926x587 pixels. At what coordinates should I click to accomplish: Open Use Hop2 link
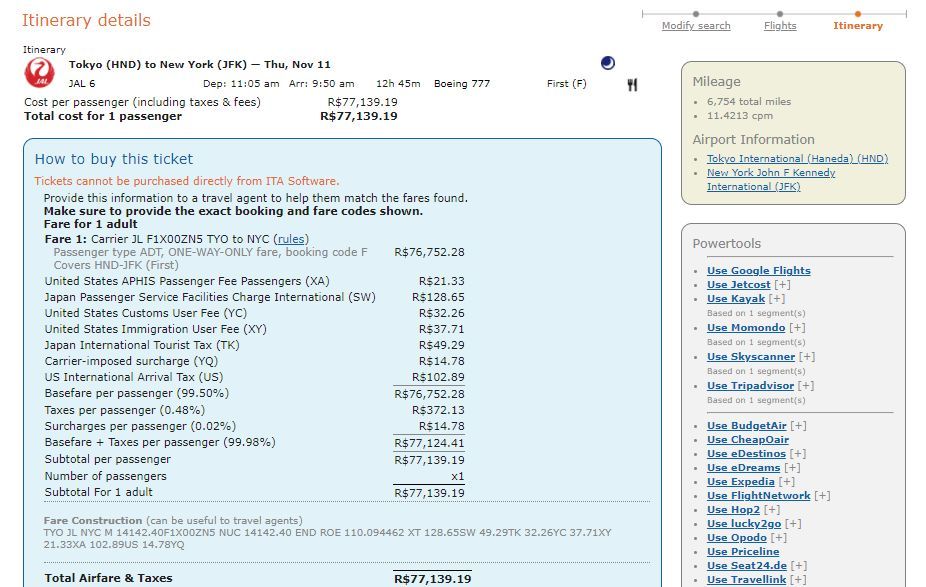(x=733, y=510)
